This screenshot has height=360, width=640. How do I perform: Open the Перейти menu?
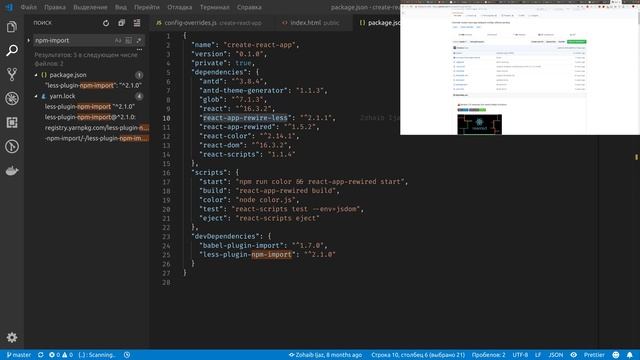point(147,7)
